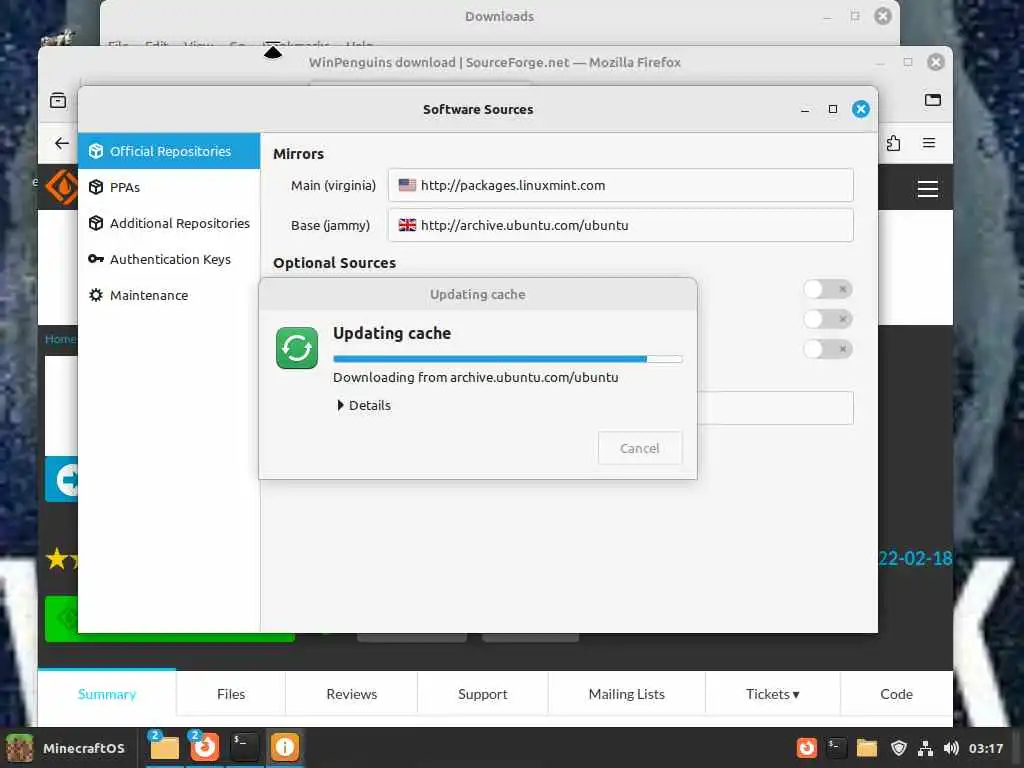Click the green refresh icon in dialog
1024x768 pixels.
pos(297,348)
